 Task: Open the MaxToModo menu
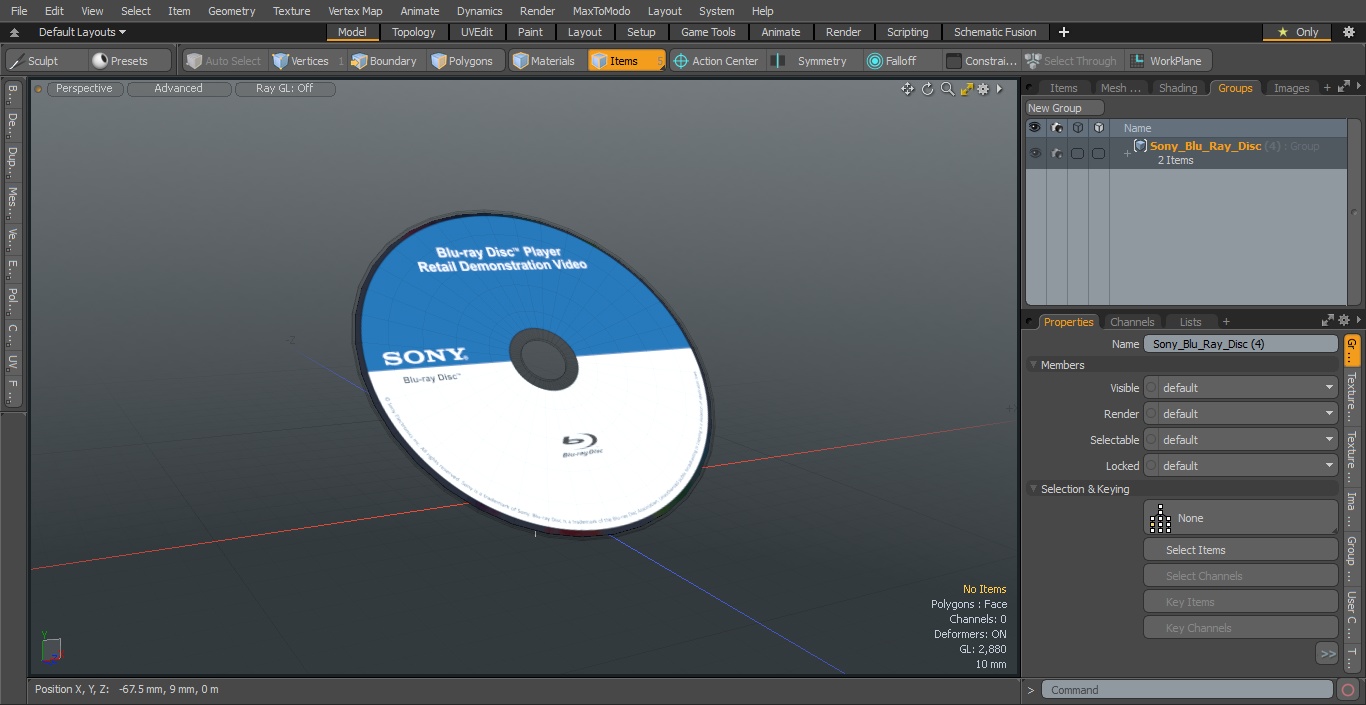click(x=601, y=11)
